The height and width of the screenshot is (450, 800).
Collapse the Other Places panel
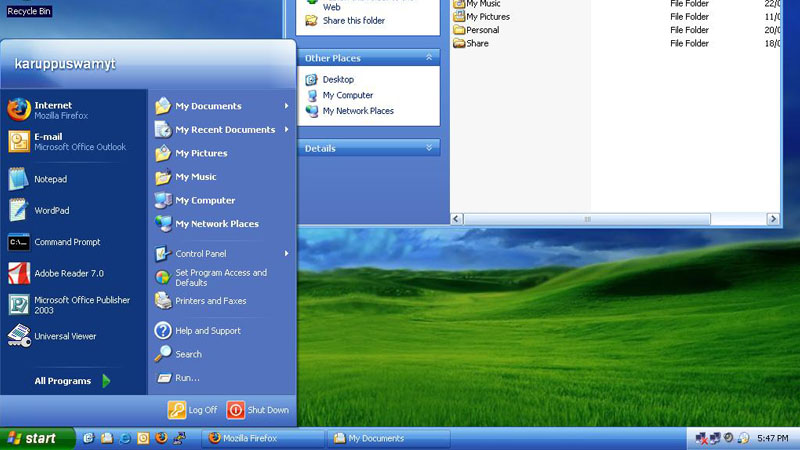tap(429, 58)
